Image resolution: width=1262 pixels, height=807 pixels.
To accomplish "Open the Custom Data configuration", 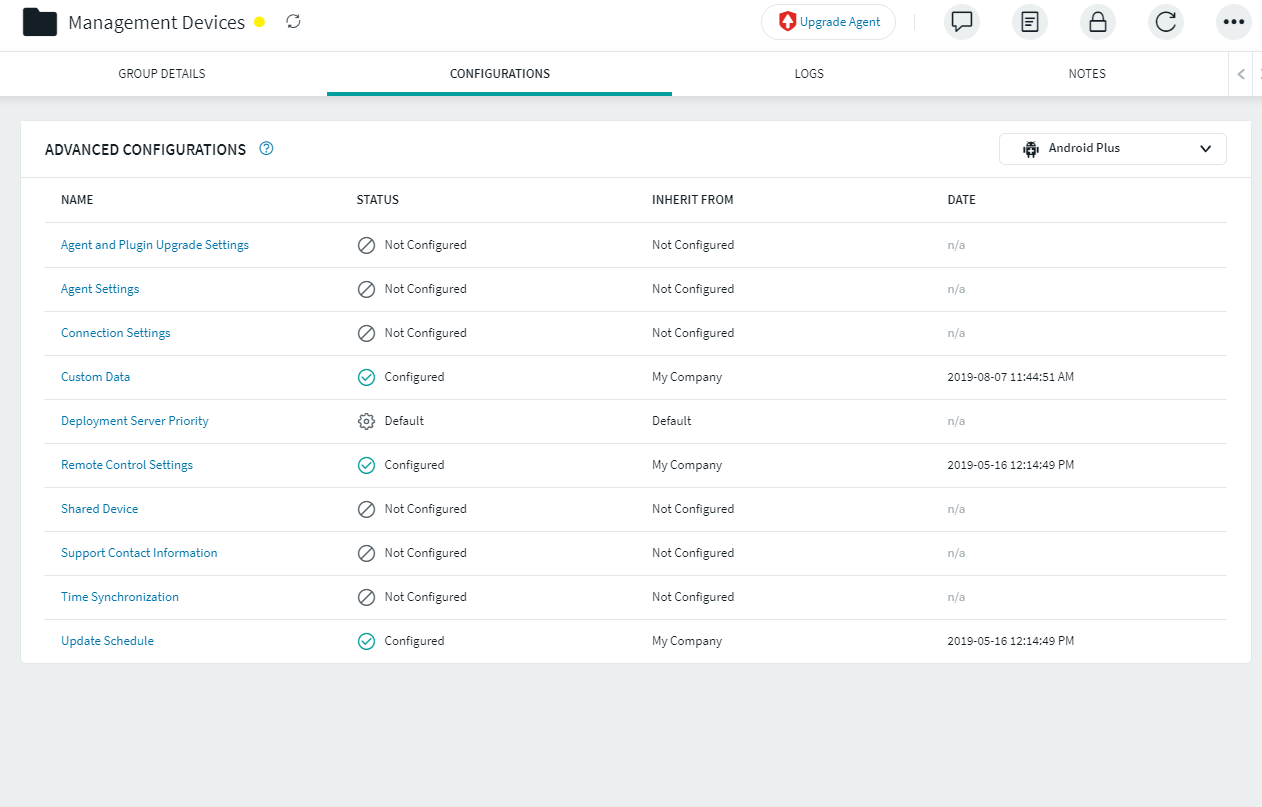I will click(x=95, y=377).
